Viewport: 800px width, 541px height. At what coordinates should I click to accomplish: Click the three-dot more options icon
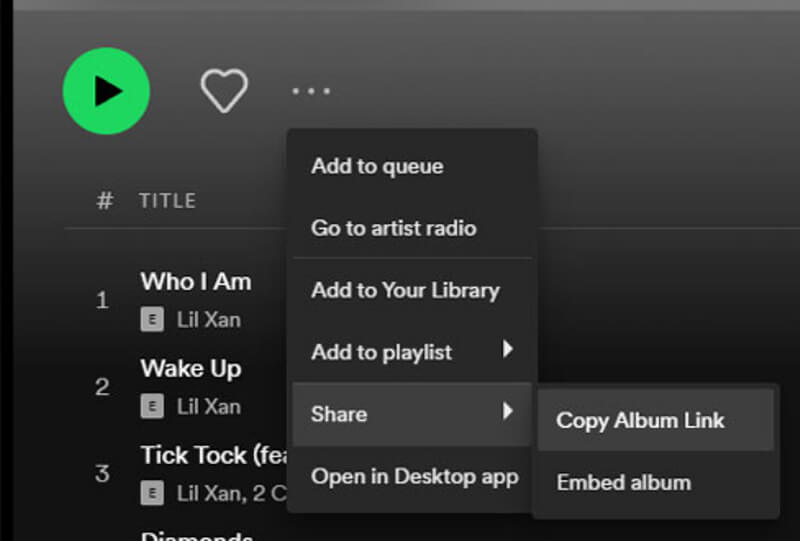[310, 91]
